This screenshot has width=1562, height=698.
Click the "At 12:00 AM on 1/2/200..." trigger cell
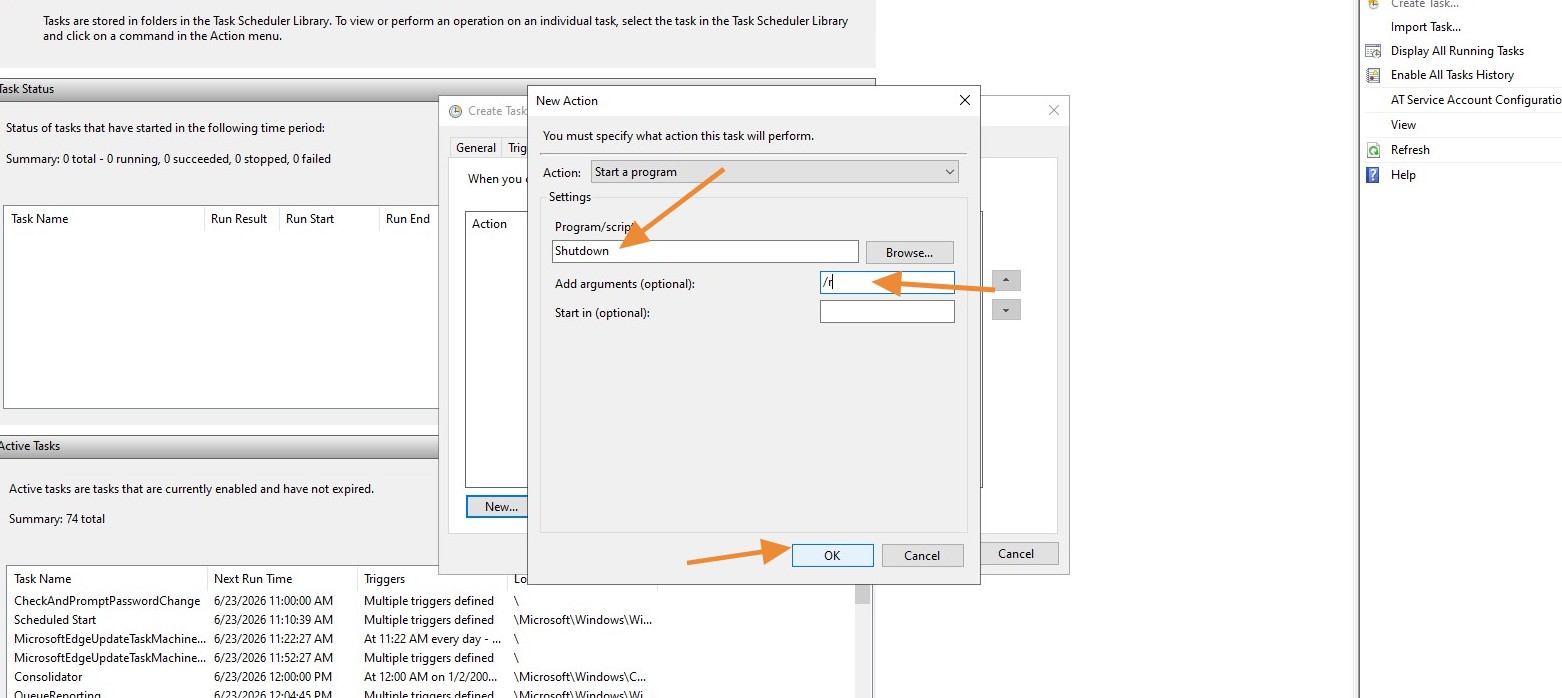pos(430,677)
